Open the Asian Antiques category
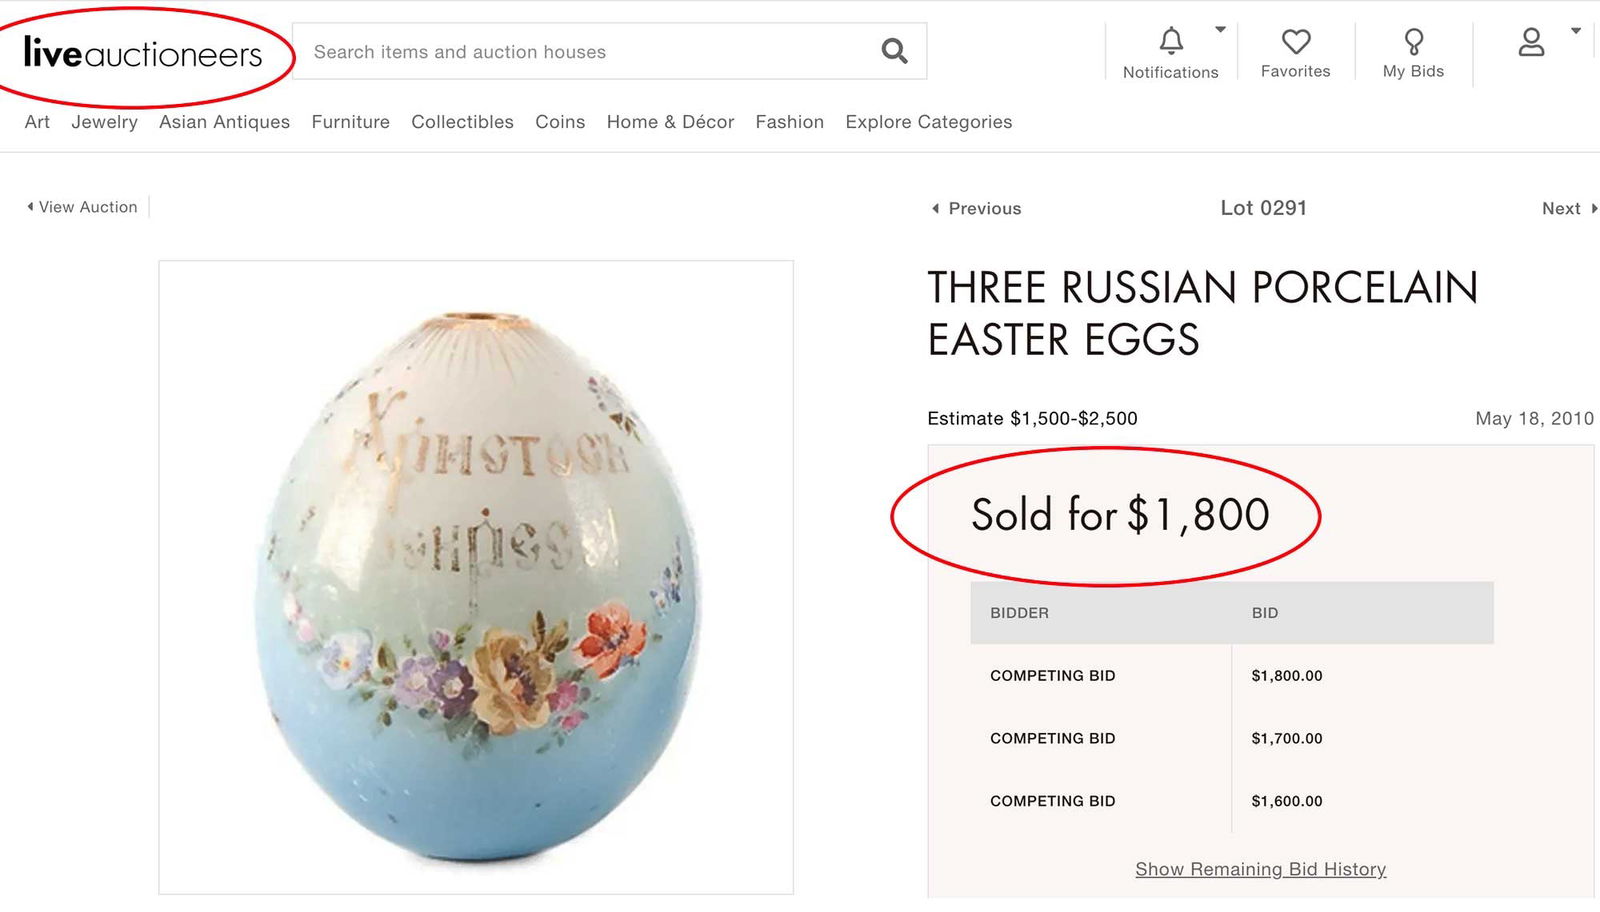This screenshot has width=1600, height=912. coord(224,121)
